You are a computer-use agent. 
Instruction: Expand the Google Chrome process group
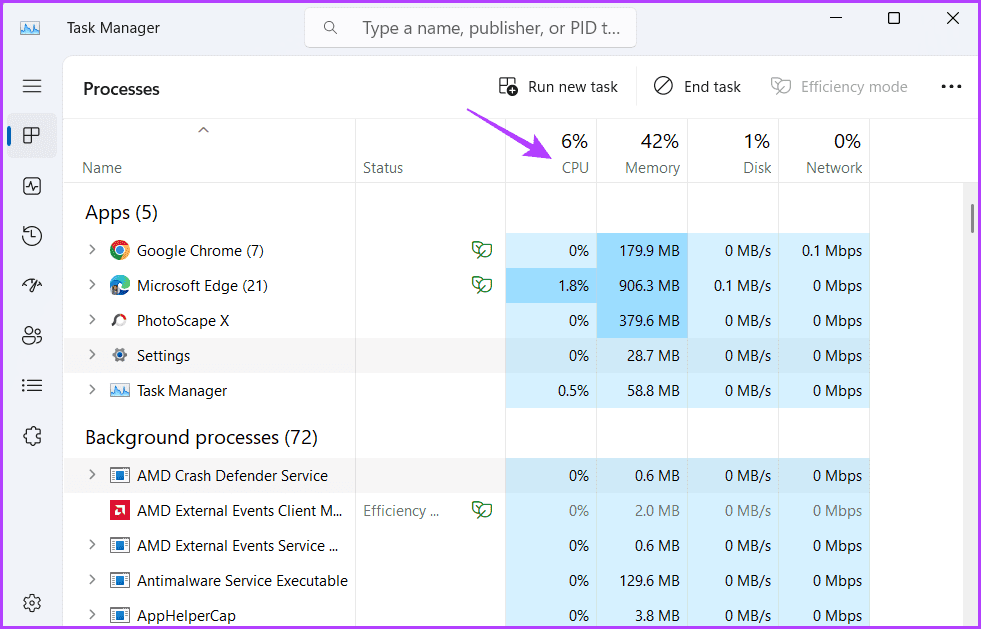tap(92, 250)
